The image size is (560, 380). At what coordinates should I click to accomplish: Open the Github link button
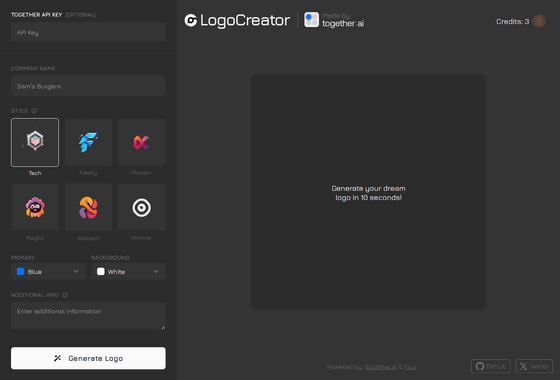491,366
